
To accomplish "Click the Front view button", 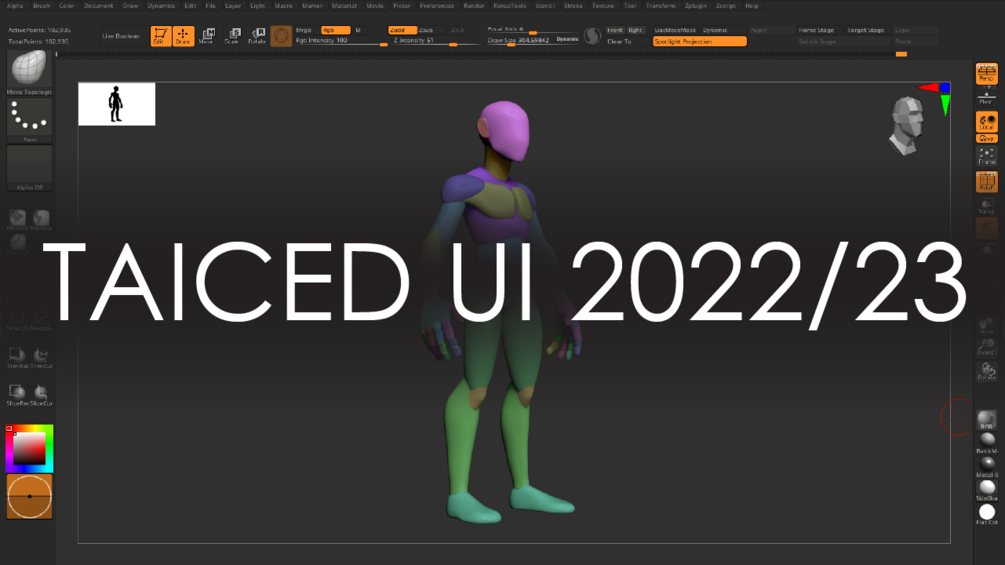I will point(615,30).
